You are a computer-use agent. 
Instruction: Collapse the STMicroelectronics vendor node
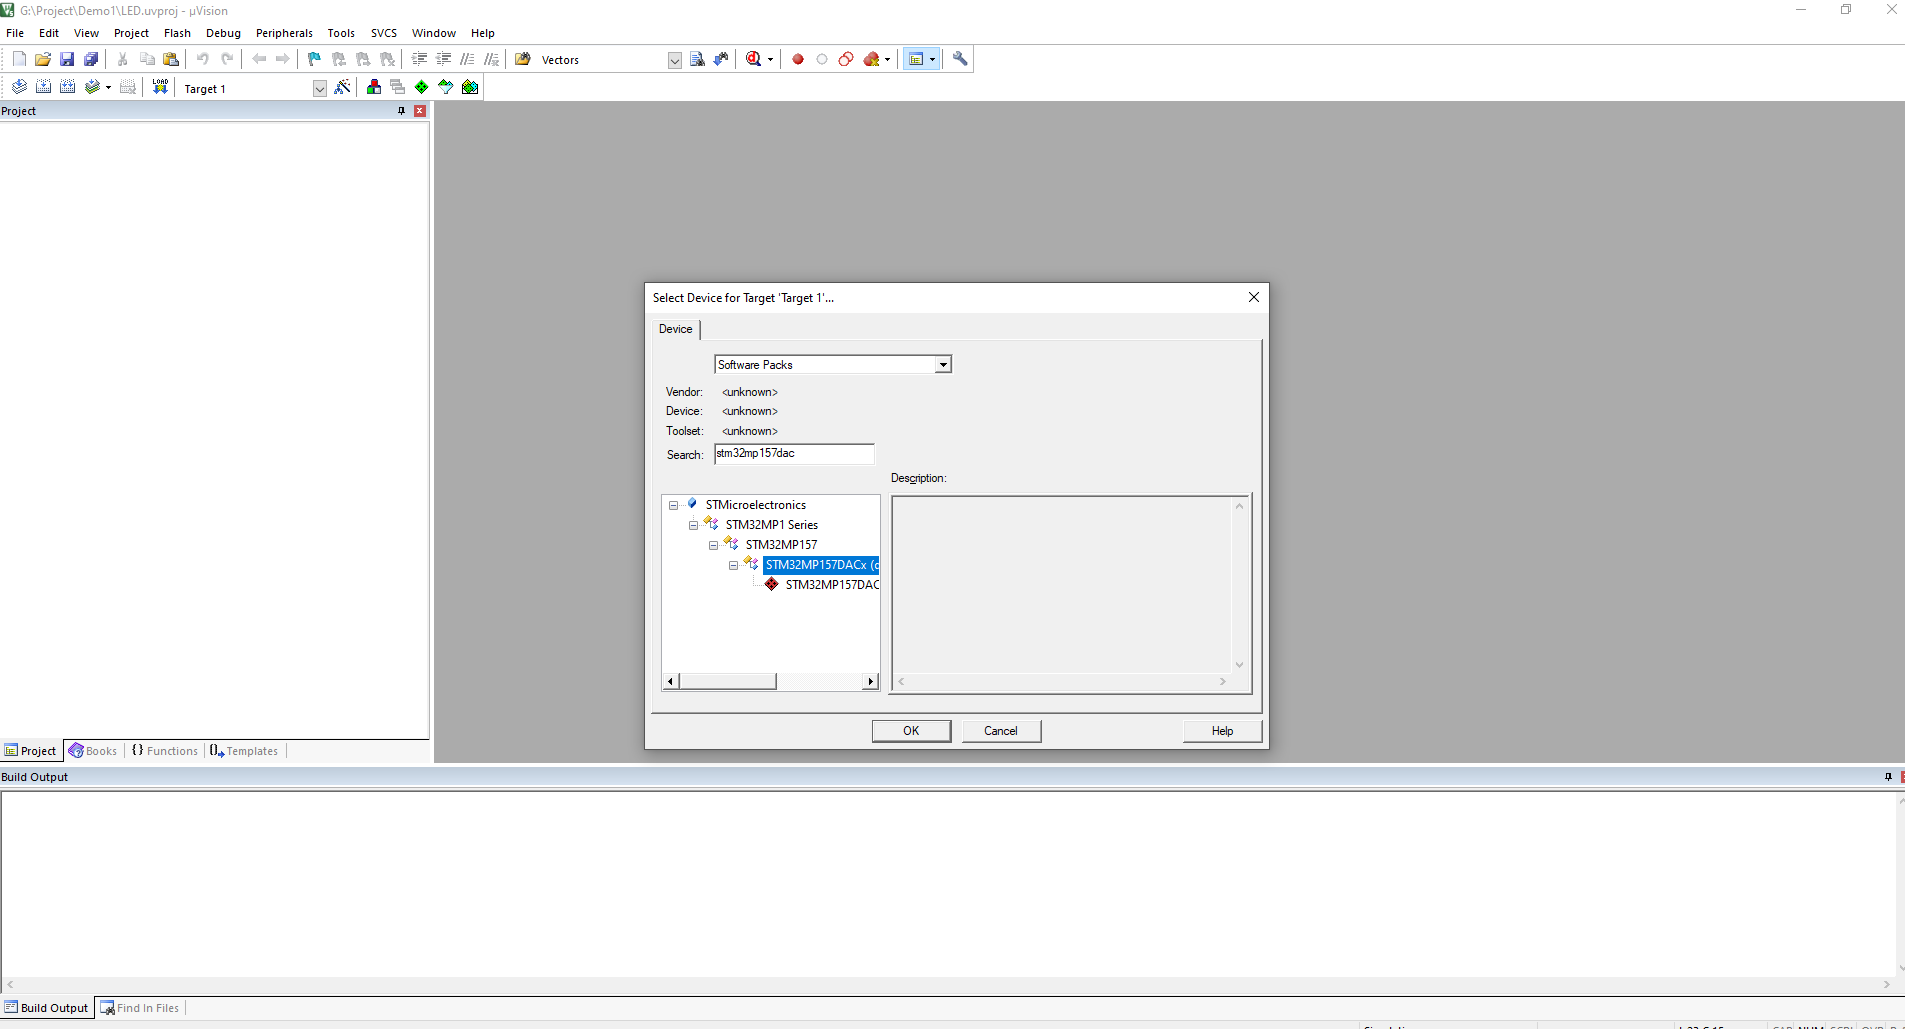(x=673, y=505)
